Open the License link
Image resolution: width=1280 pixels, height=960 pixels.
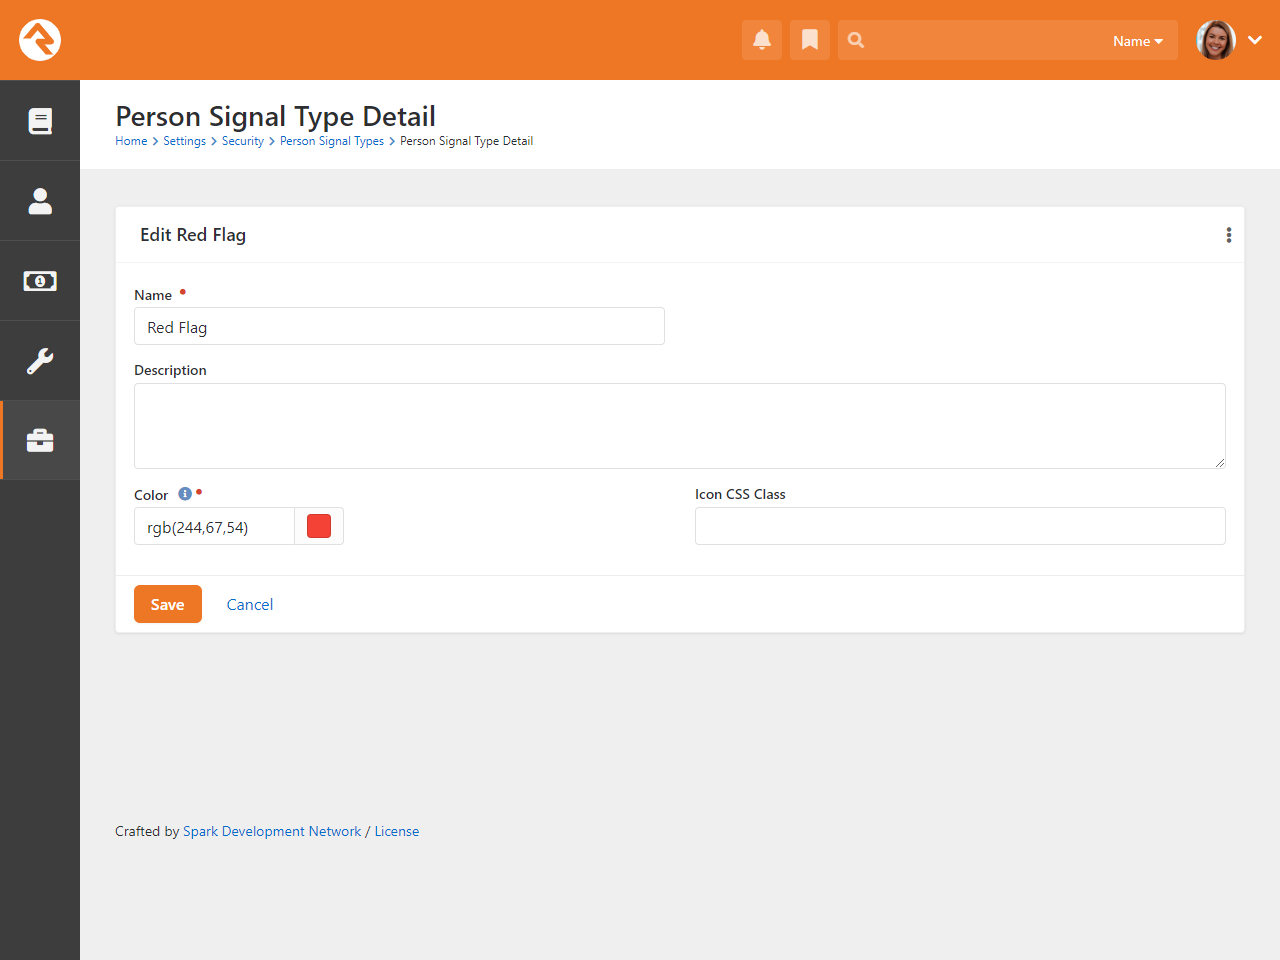(x=397, y=831)
